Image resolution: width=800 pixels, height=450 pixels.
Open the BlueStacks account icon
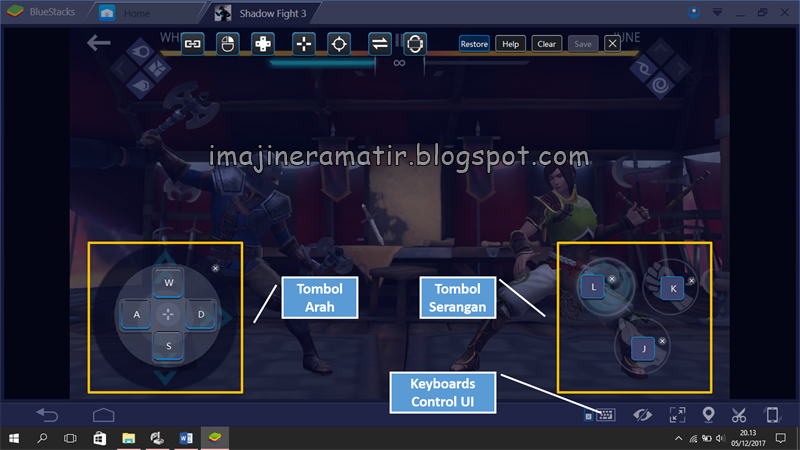(694, 12)
